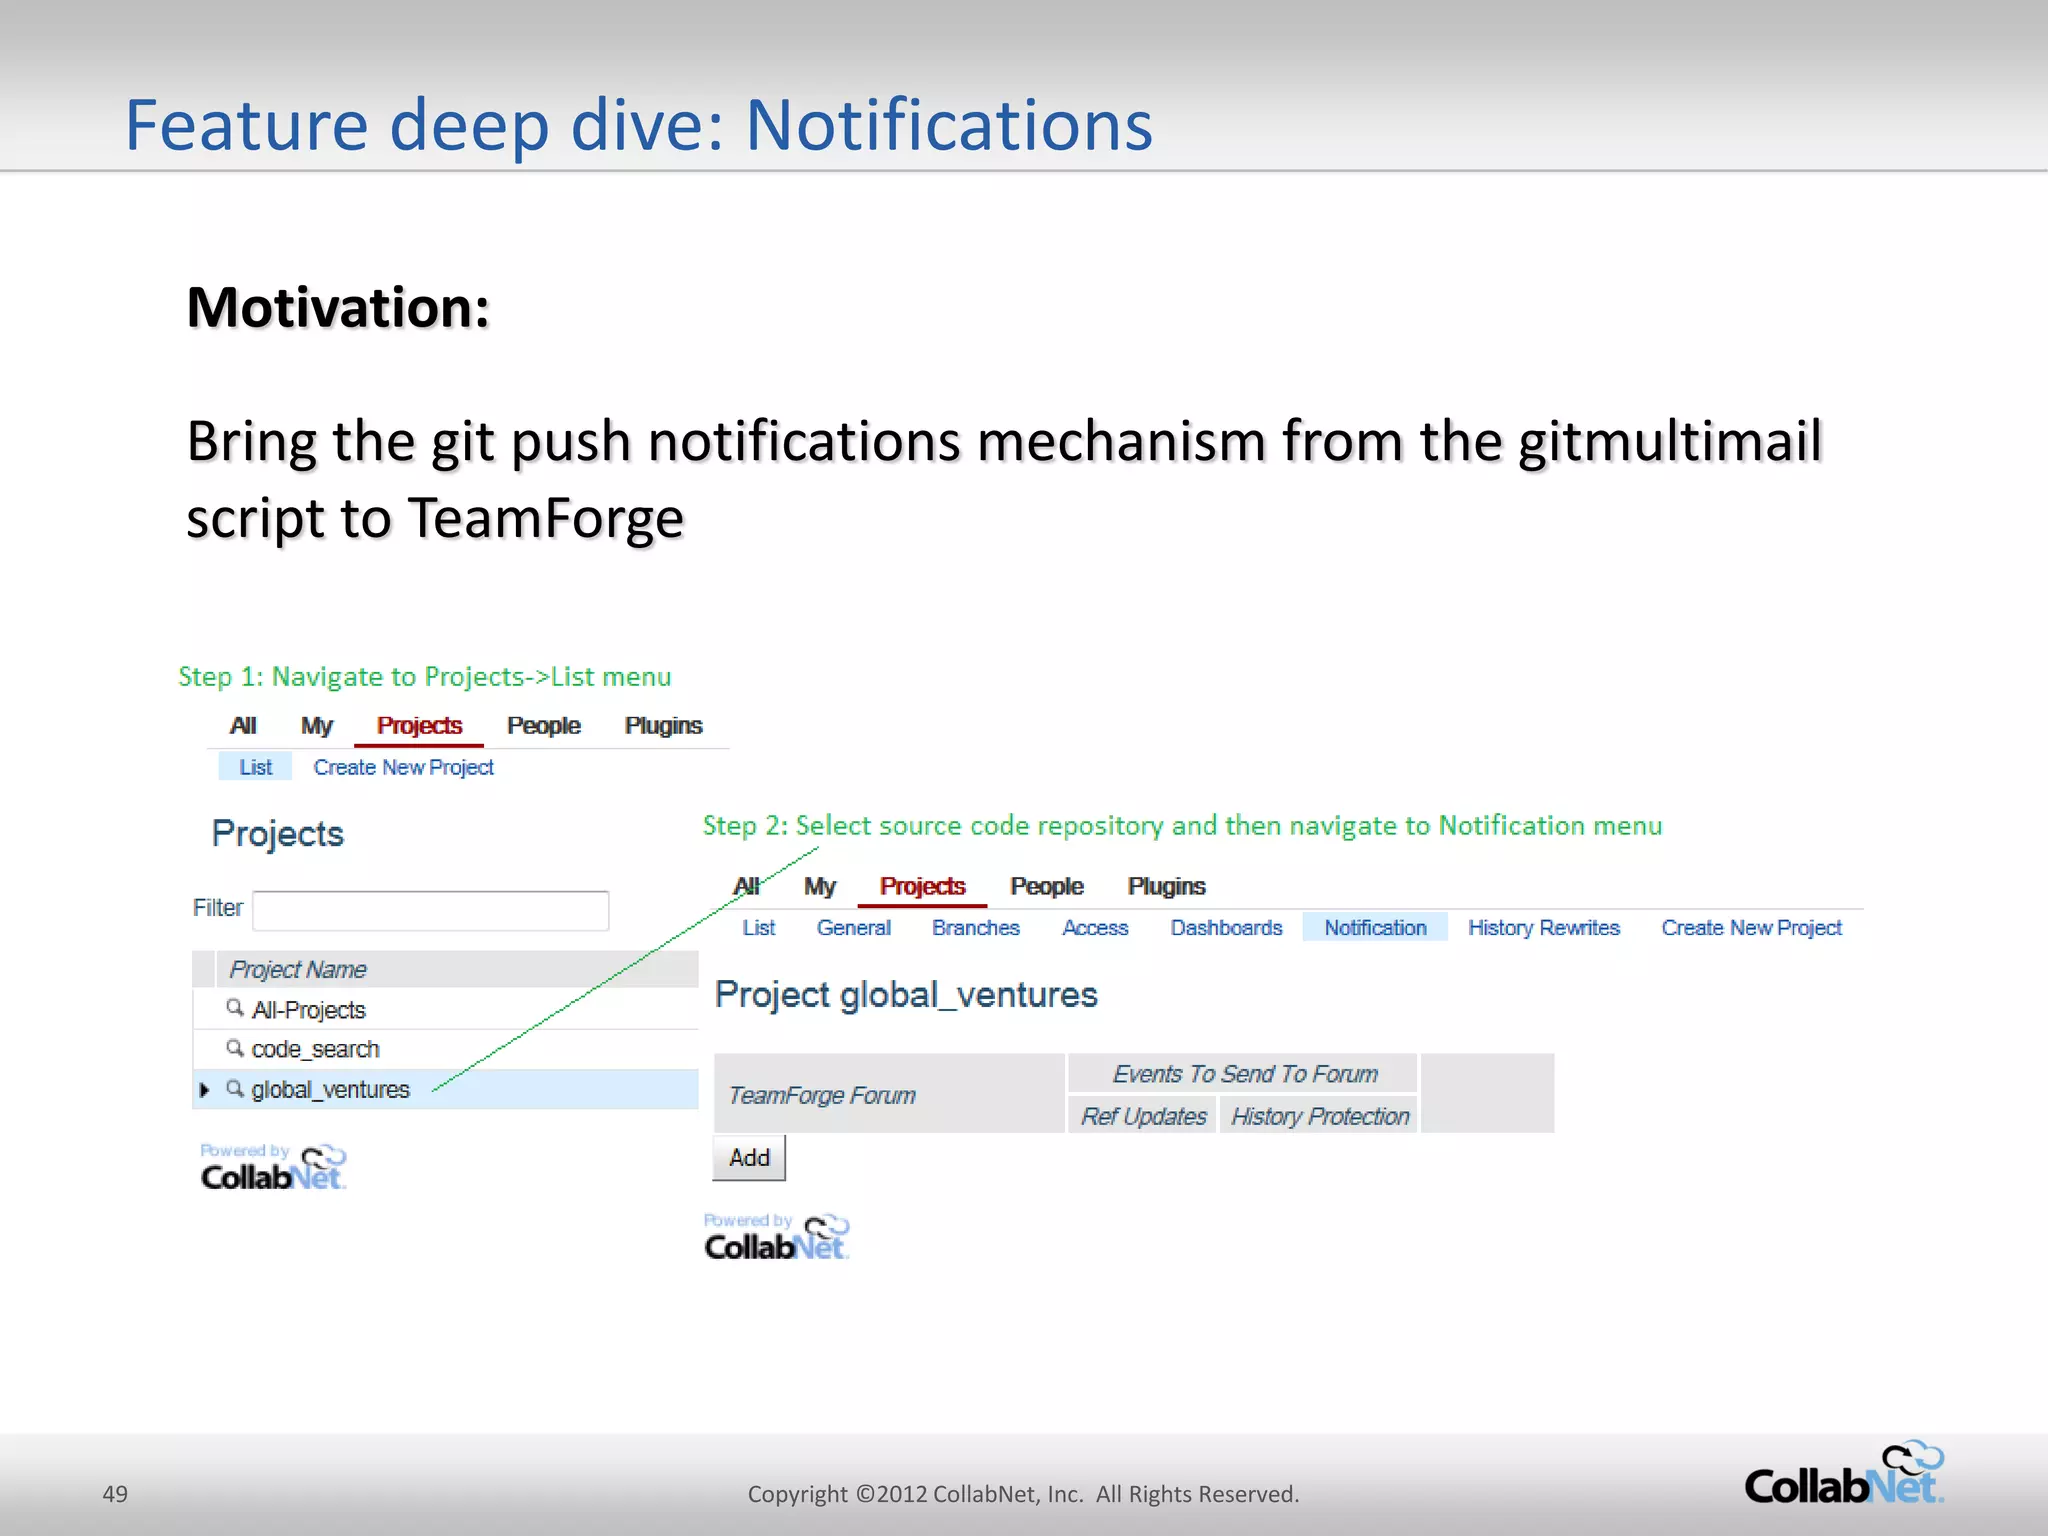2048x1536 pixels.
Task: Click the Ref Updates column header
Action: click(x=1143, y=1116)
